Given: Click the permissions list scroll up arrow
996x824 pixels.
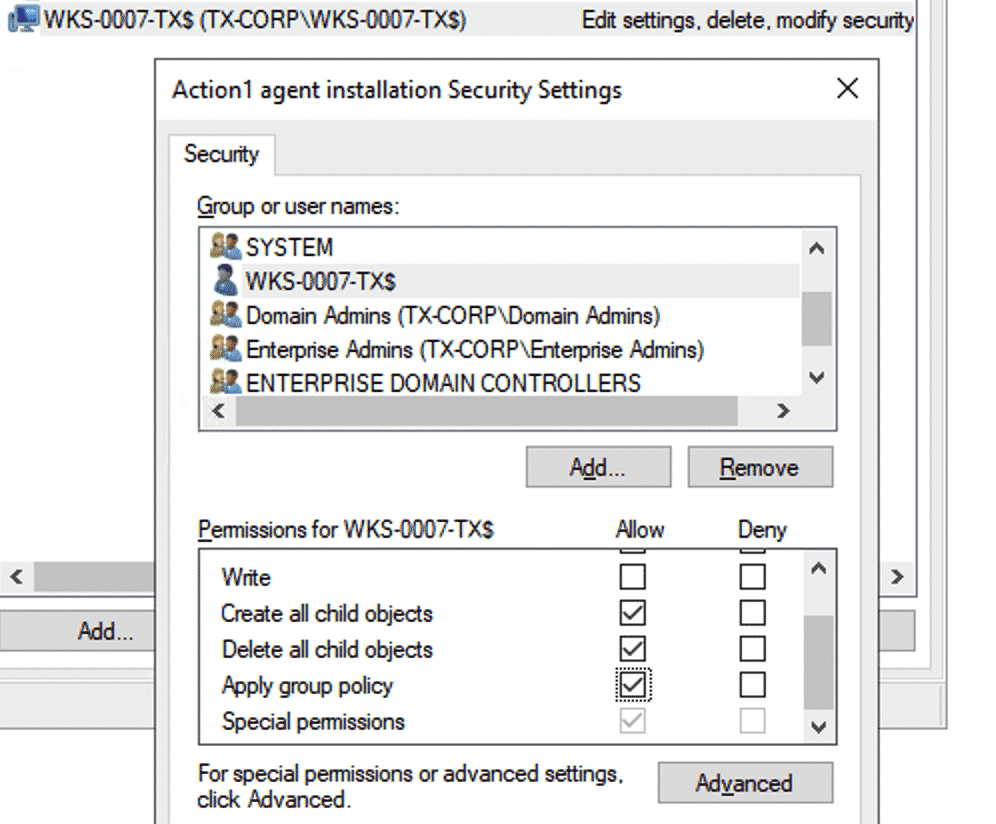Looking at the screenshot, I should 819,569.
